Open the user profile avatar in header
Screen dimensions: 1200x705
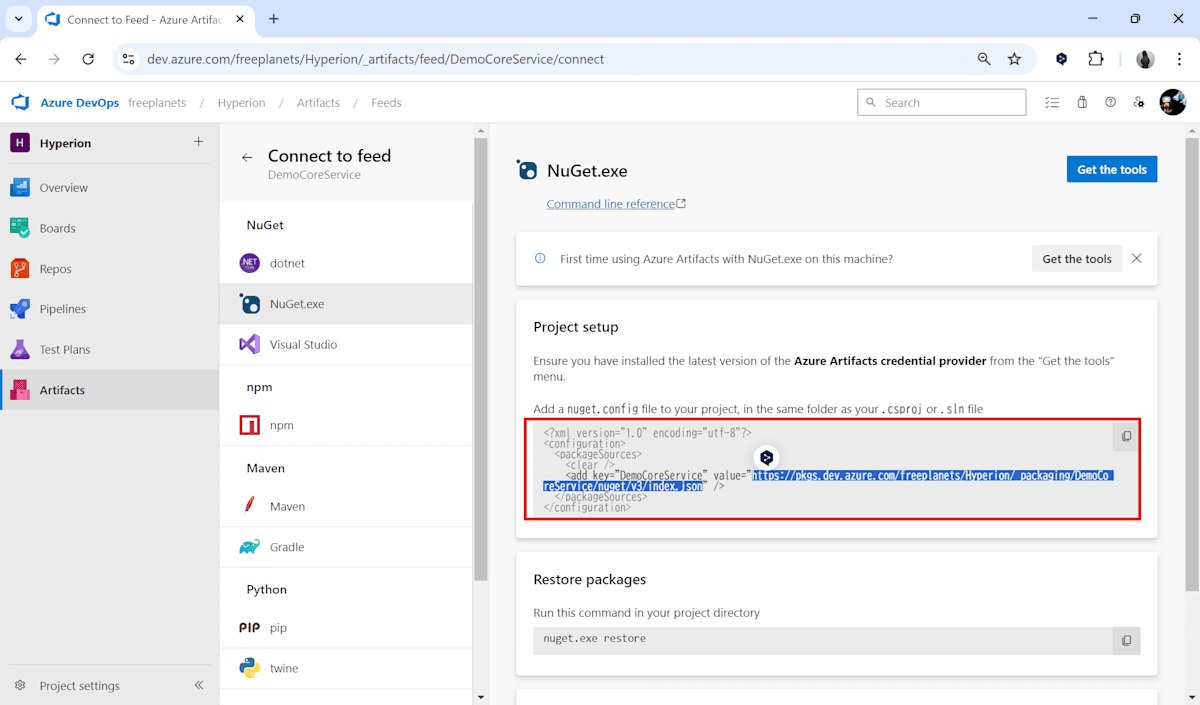(1172, 102)
